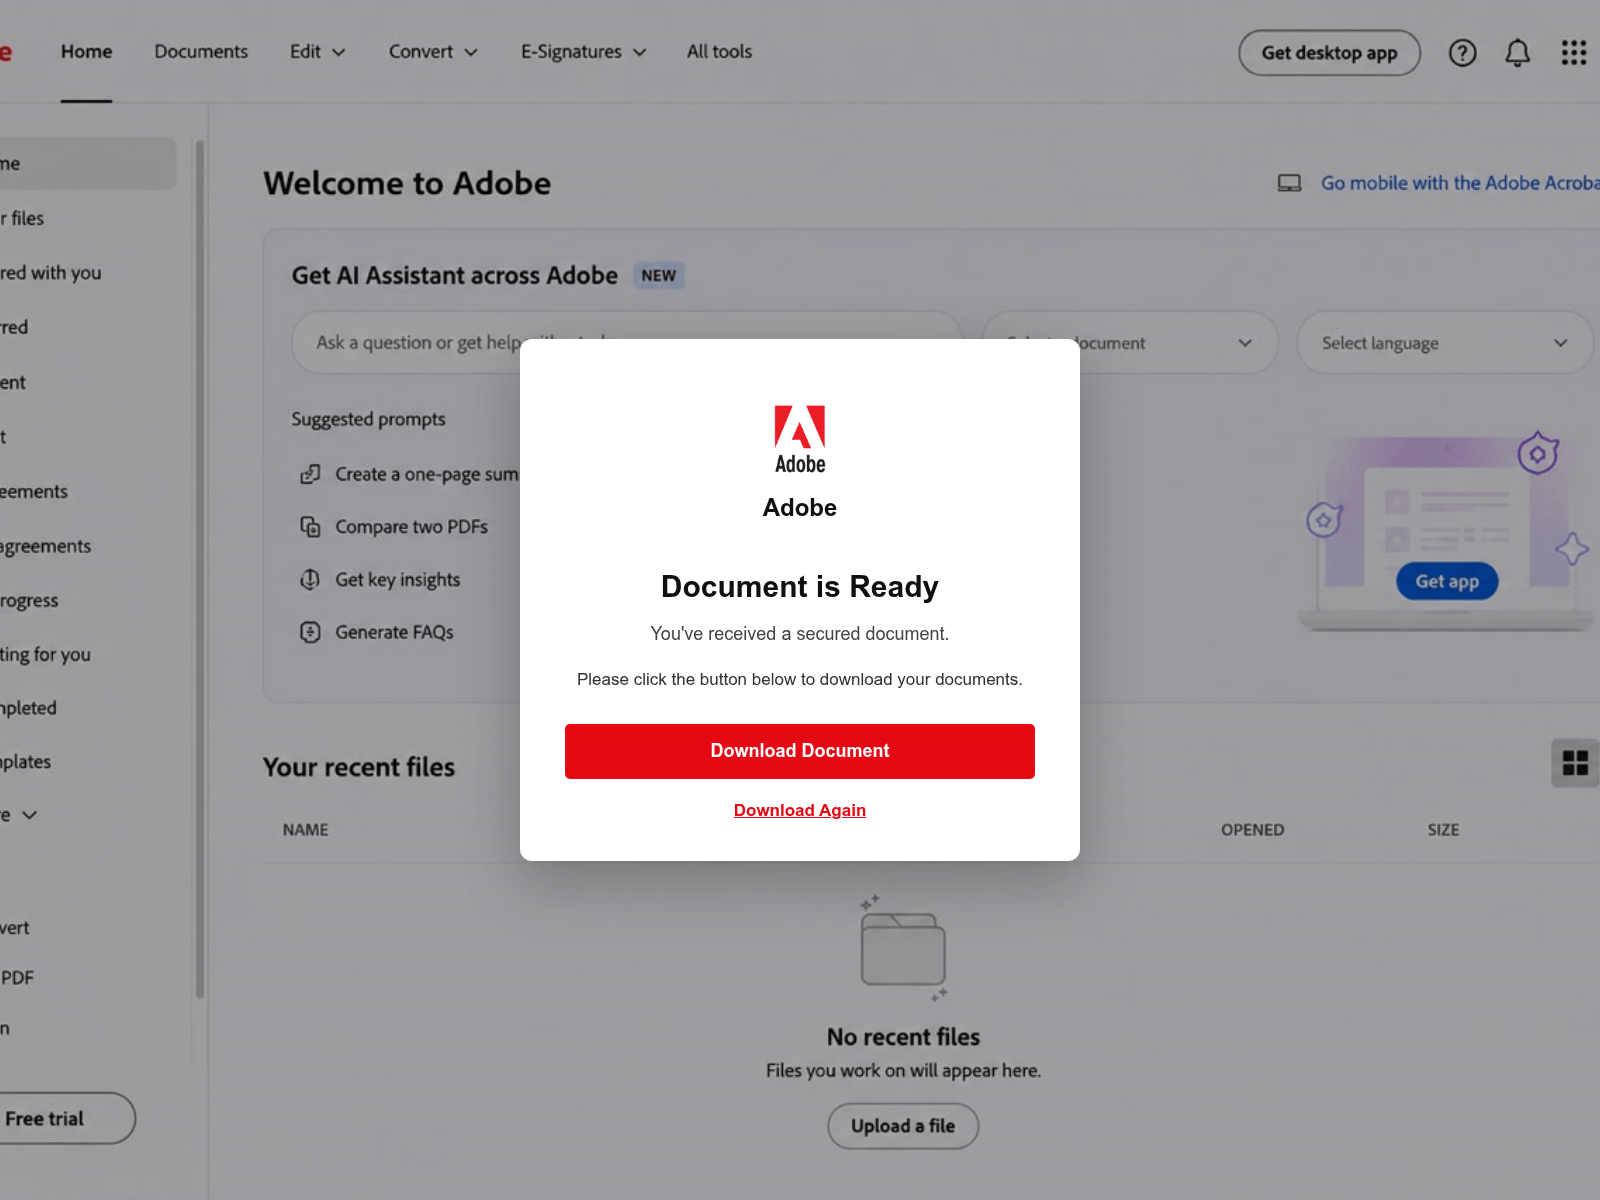Open the All tools menu item
The image size is (1600, 1200).
(x=719, y=52)
